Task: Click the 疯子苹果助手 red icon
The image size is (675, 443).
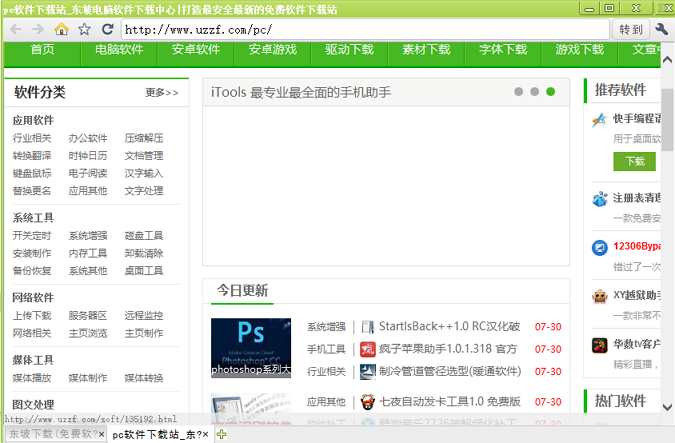Action: [368, 350]
